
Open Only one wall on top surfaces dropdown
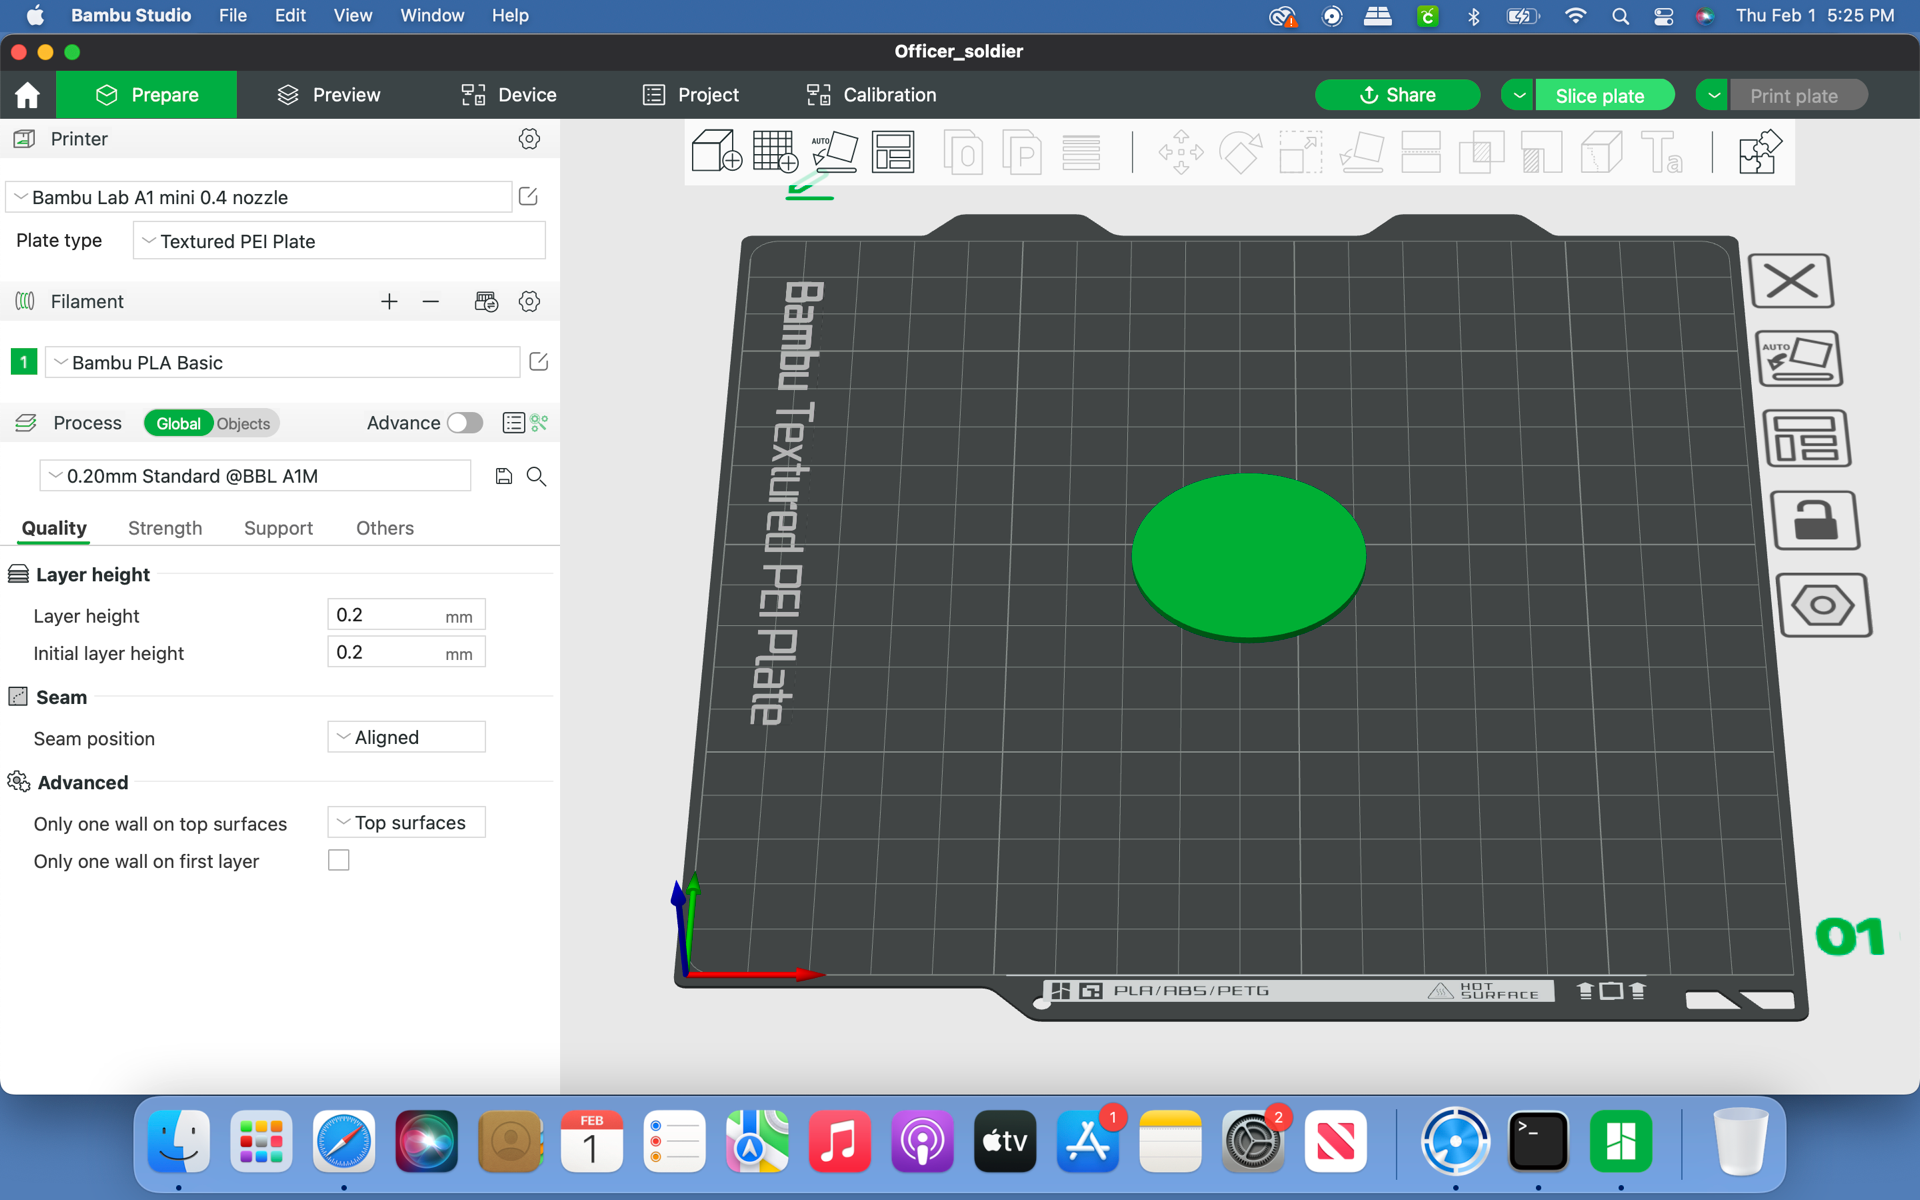point(406,822)
